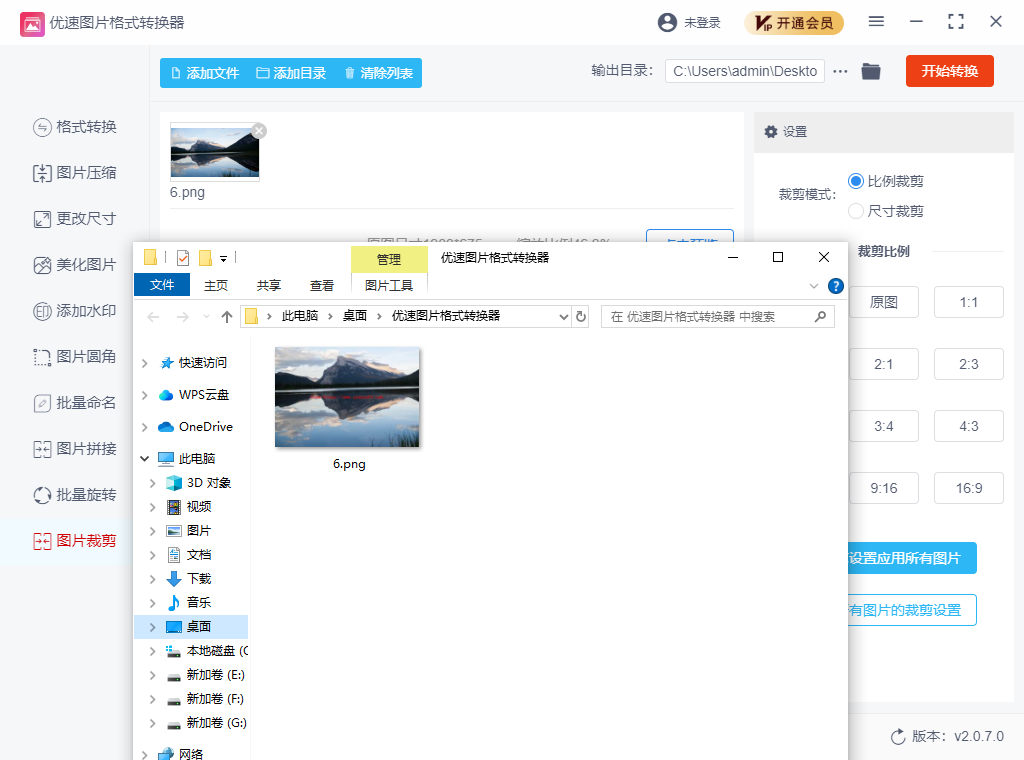Expand 快速访问 in the Explorer tree

(144, 363)
